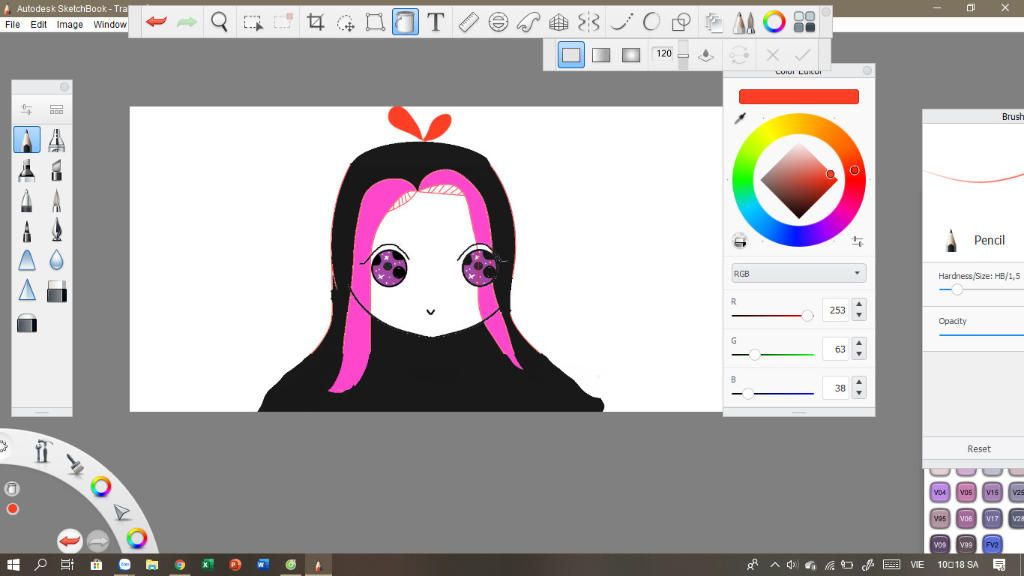Open Brush Properties from palette header
This screenshot has height=576, width=1024.
tap(27, 110)
